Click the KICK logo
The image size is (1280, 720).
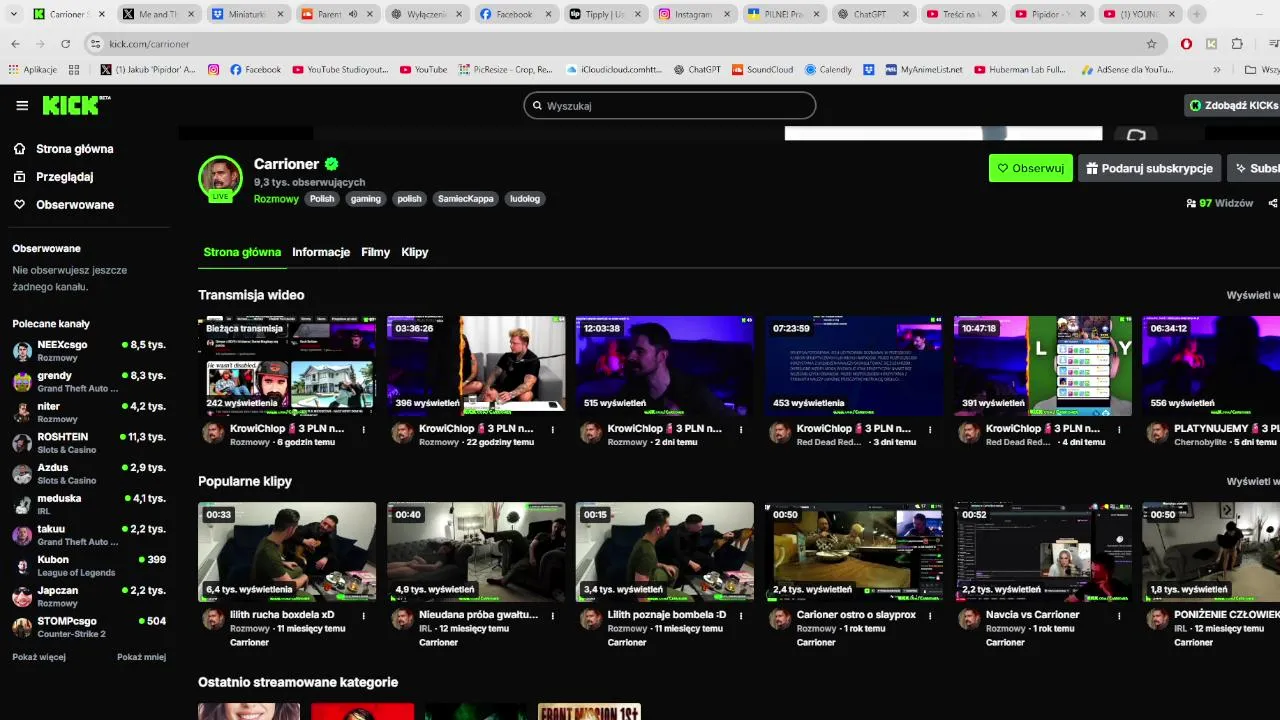76,105
